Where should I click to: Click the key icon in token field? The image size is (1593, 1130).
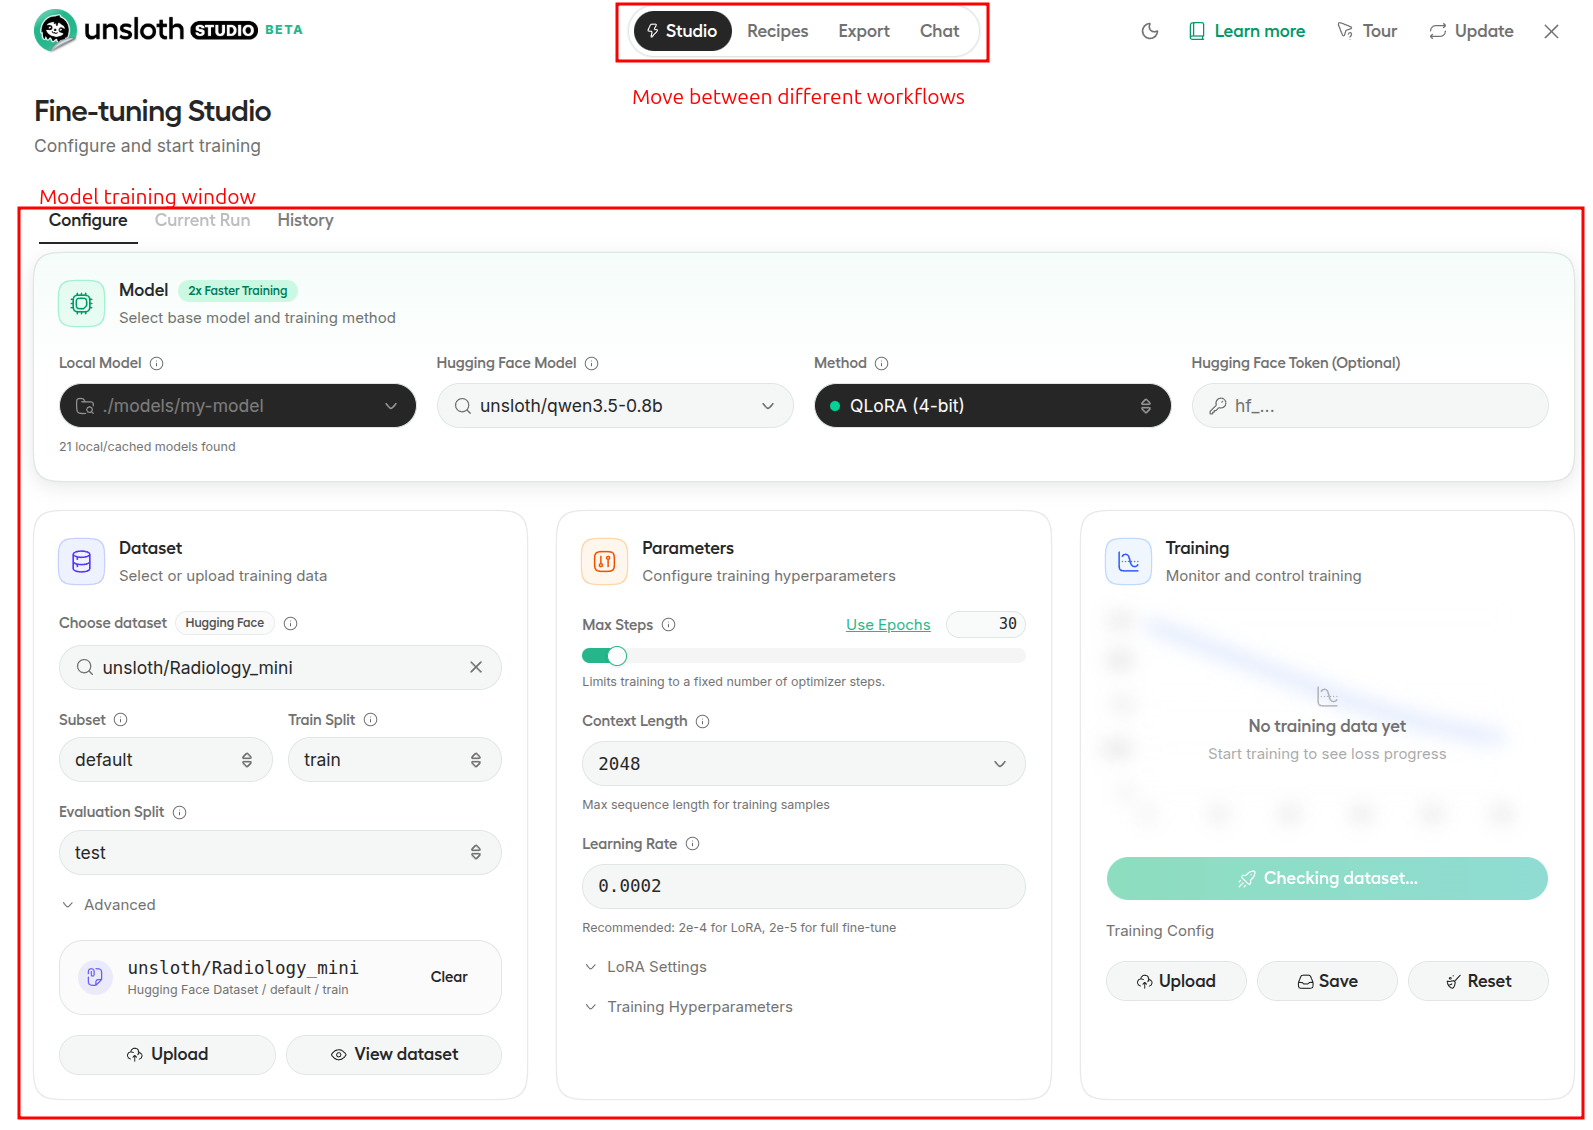click(x=1218, y=406)
